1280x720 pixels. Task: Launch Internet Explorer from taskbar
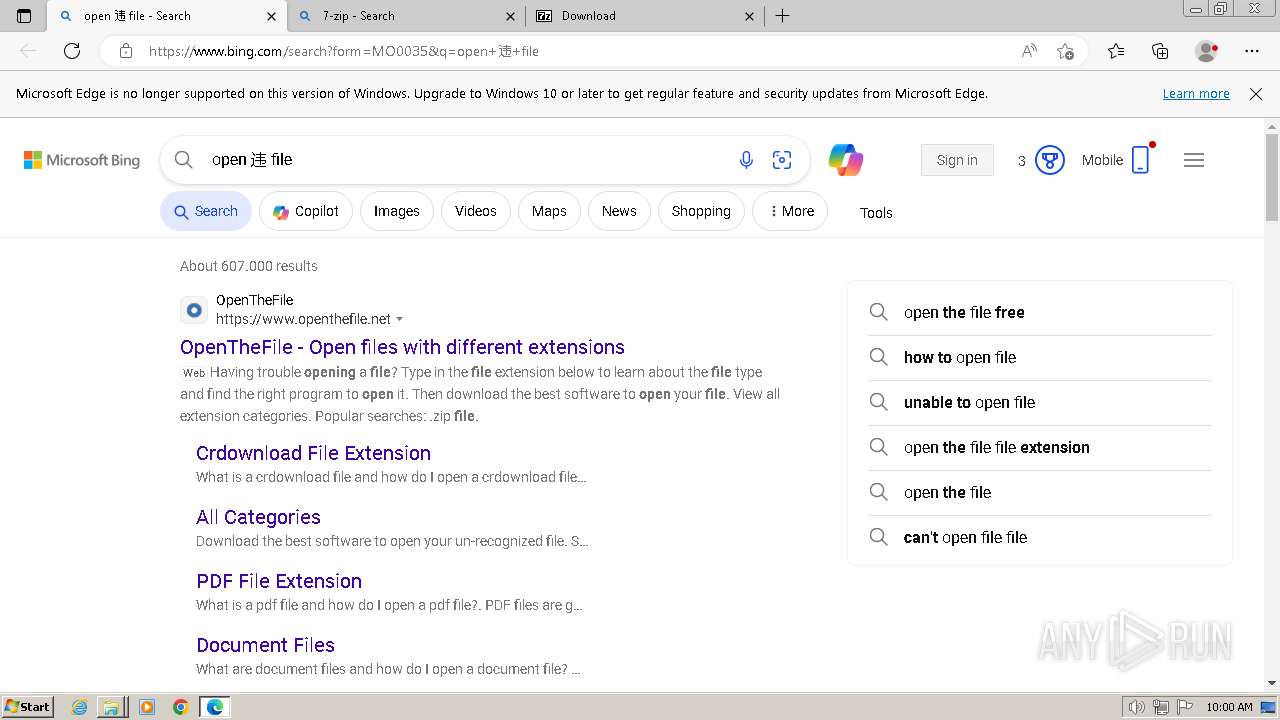tap(80, 707)
